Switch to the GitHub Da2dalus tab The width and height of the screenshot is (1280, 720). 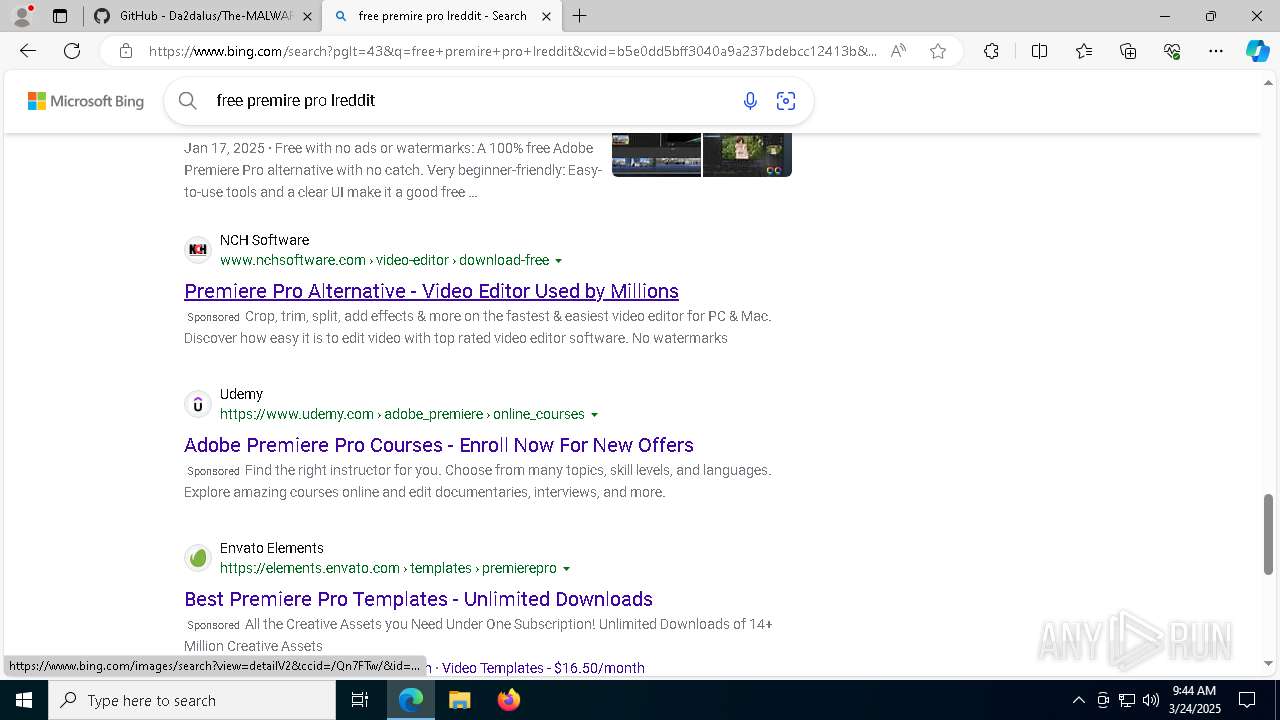(200, 16)
